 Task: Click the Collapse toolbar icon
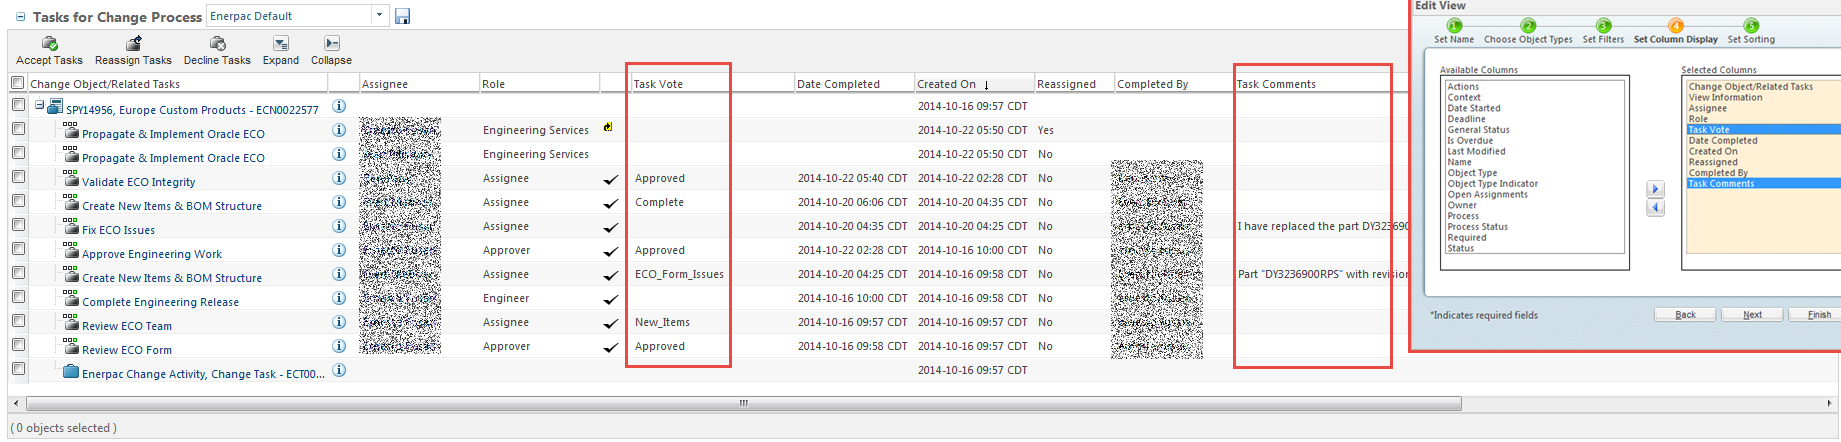[x=332, y=43]
